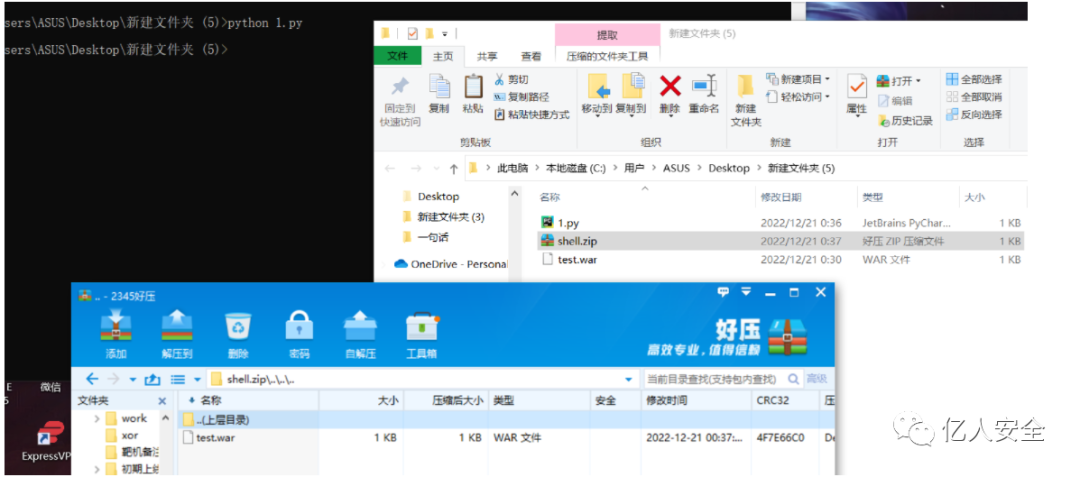Toggle properties checkmark in Explorer quick access toolbar
This screenshot has height=477, width=1080.
pyautogui.click(x=413, y=33)
